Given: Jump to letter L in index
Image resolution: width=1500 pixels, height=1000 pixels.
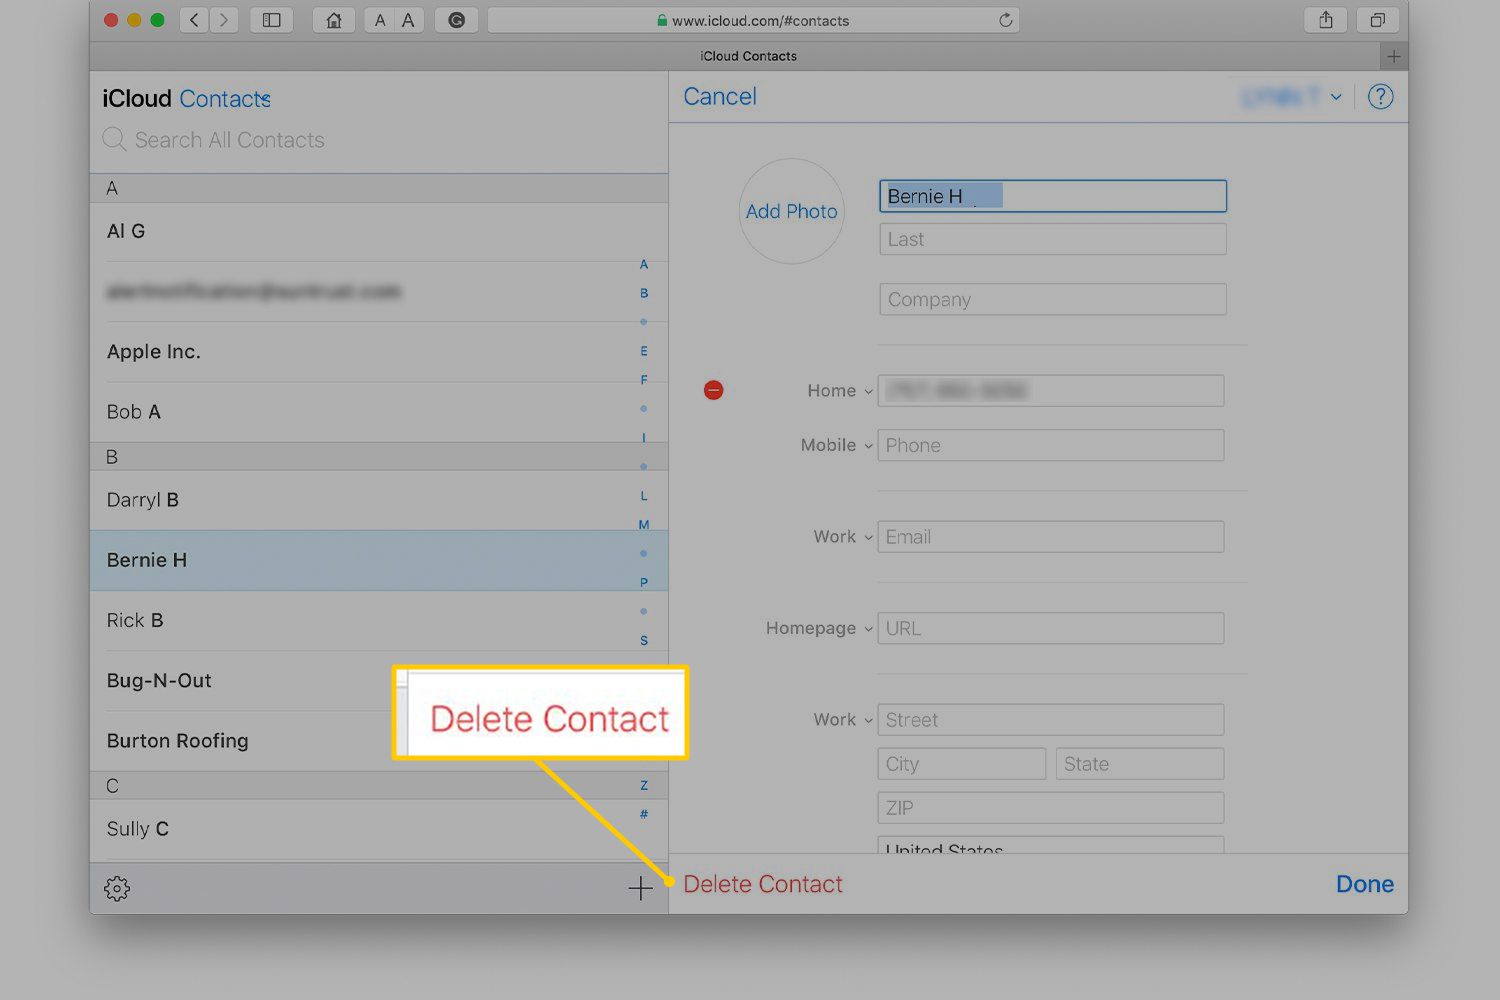Looking at the screenshot, I should [644, 496].
